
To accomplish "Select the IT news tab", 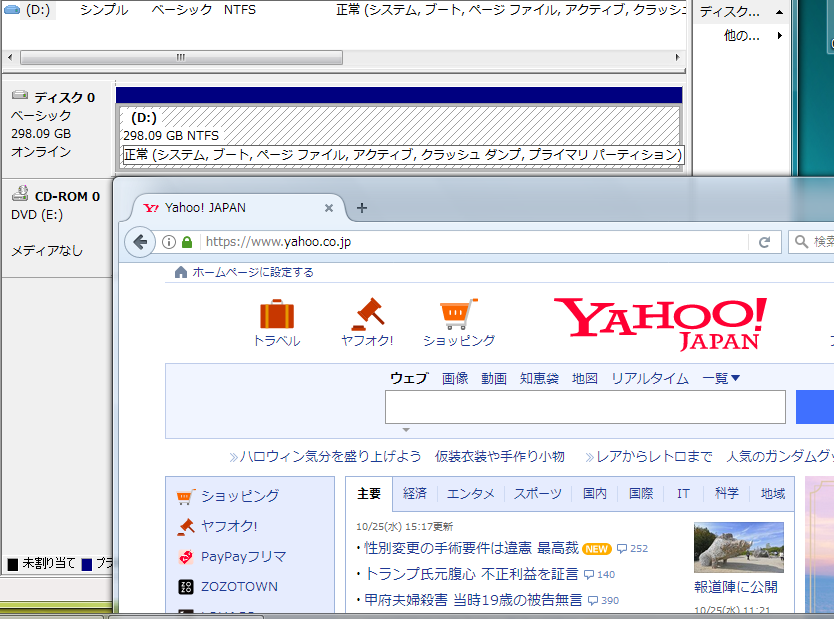I will [683, 494].
